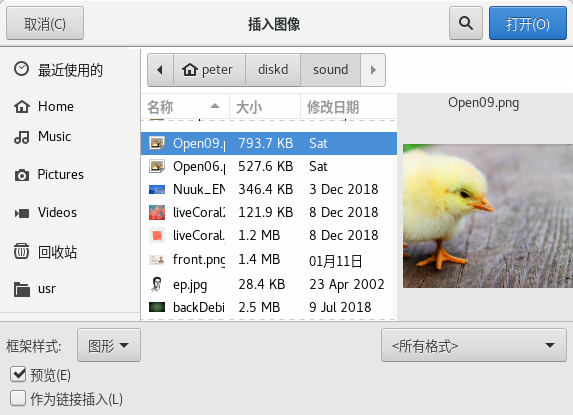The width and height of the screenshot is (573, 415).
Task: Click the peter home breadcrumb icon
Action: tap(190, 69)
